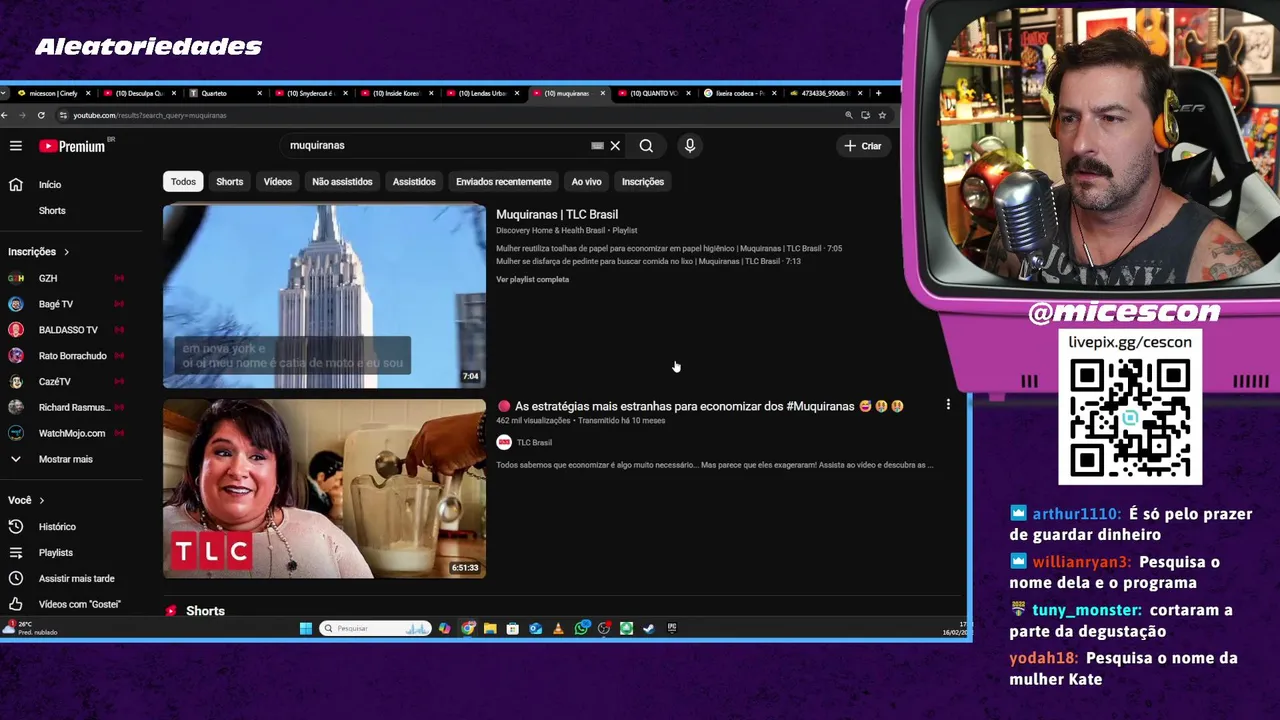Open the Richard Rasmus subscription channel

[x=74, y=408]
